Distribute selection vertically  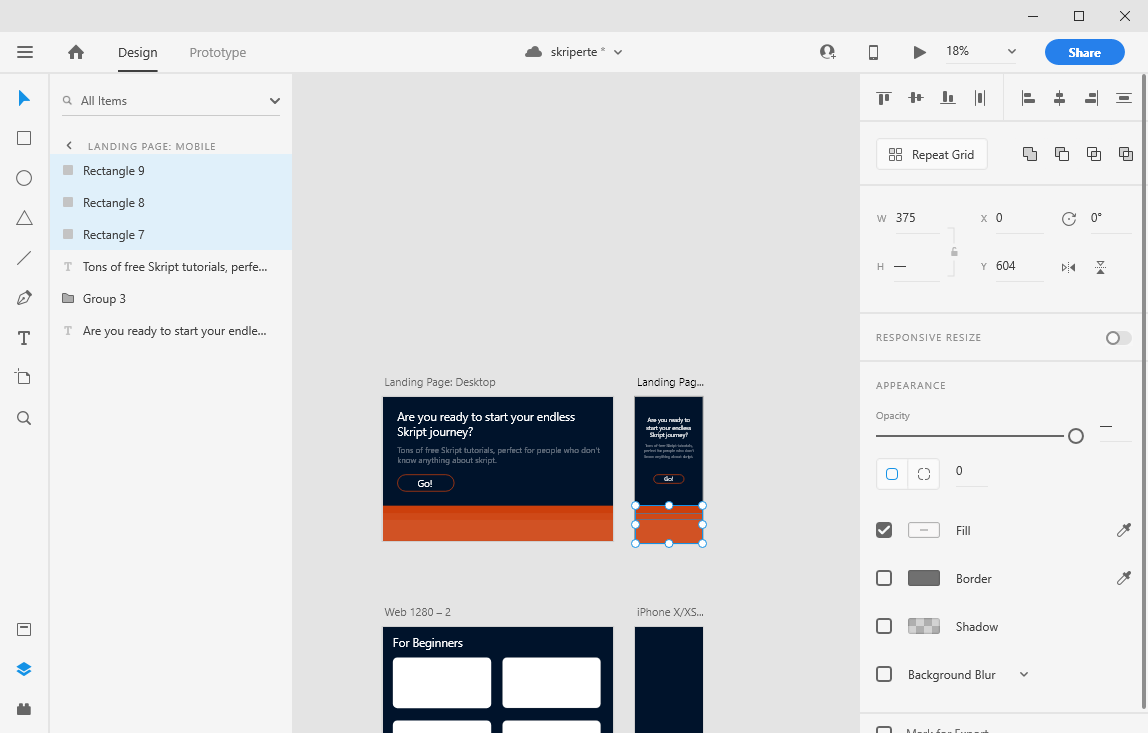[x=1124, y=97]
